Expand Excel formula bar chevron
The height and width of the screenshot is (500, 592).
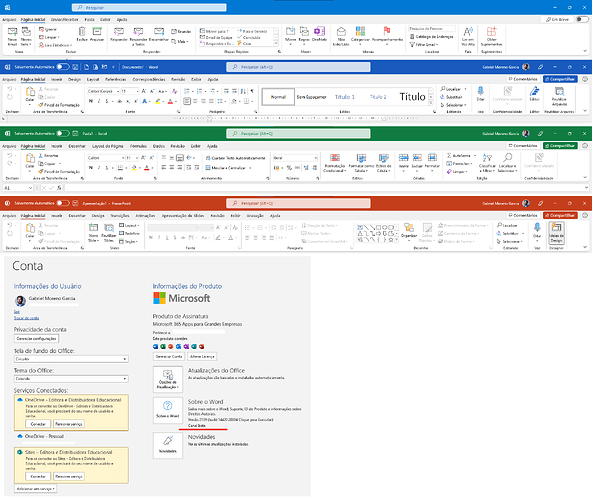click(586, 187)
